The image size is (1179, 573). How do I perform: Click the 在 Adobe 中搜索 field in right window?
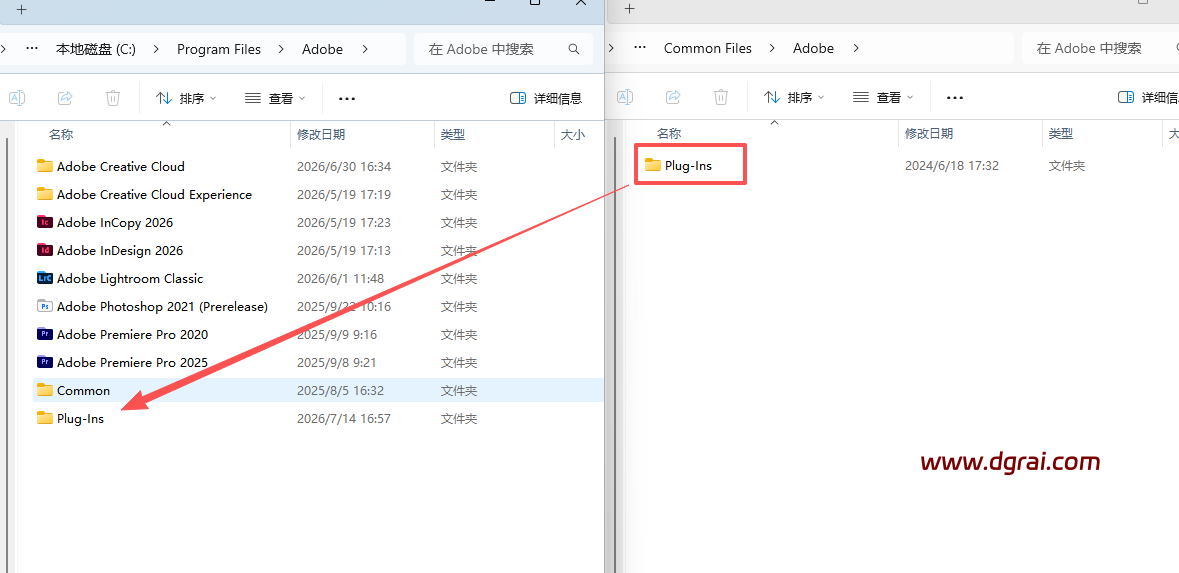1100,48
